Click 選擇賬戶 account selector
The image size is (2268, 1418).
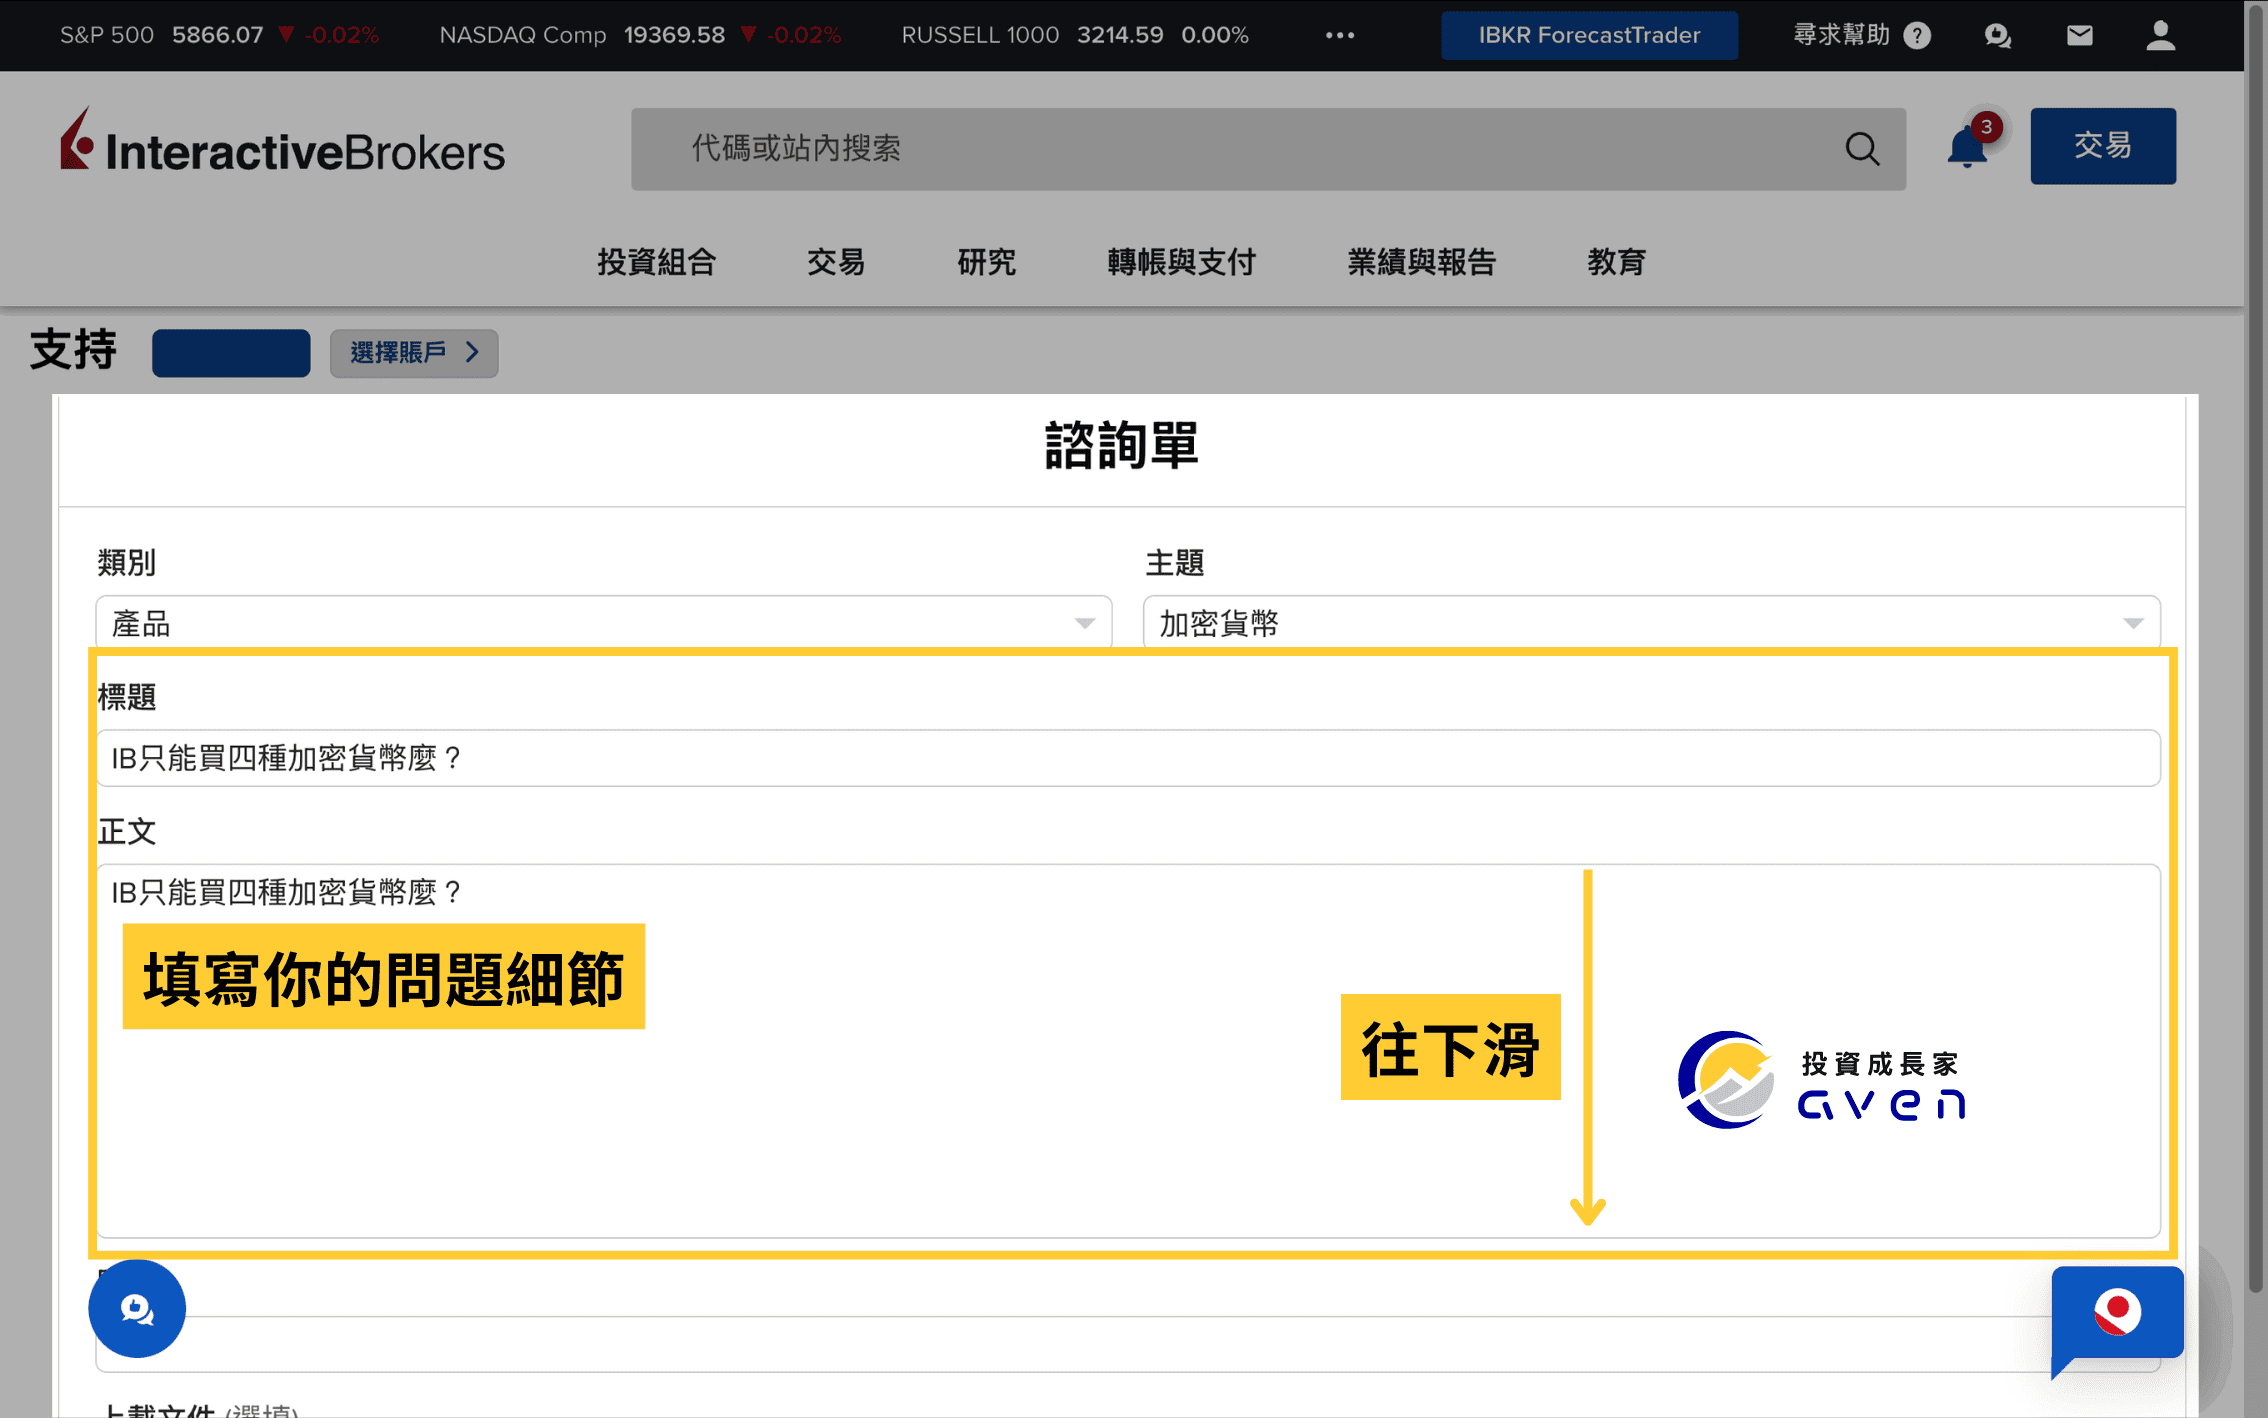pos(414,352)
